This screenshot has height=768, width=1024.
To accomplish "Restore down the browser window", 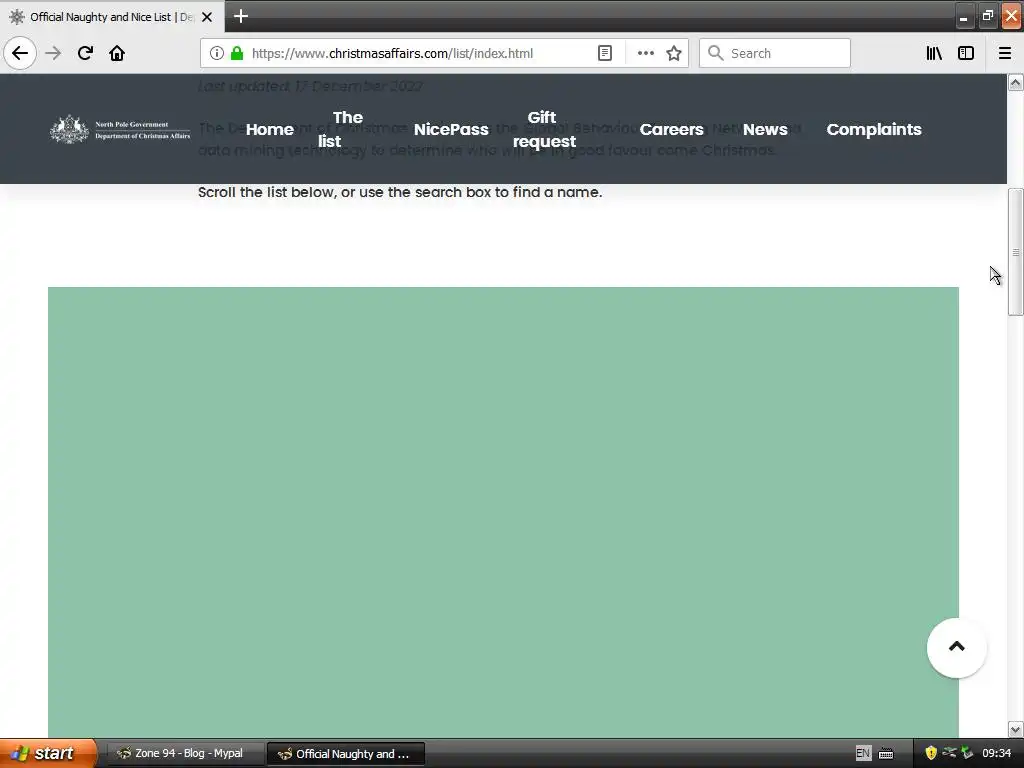I will (x=987, y=17).
